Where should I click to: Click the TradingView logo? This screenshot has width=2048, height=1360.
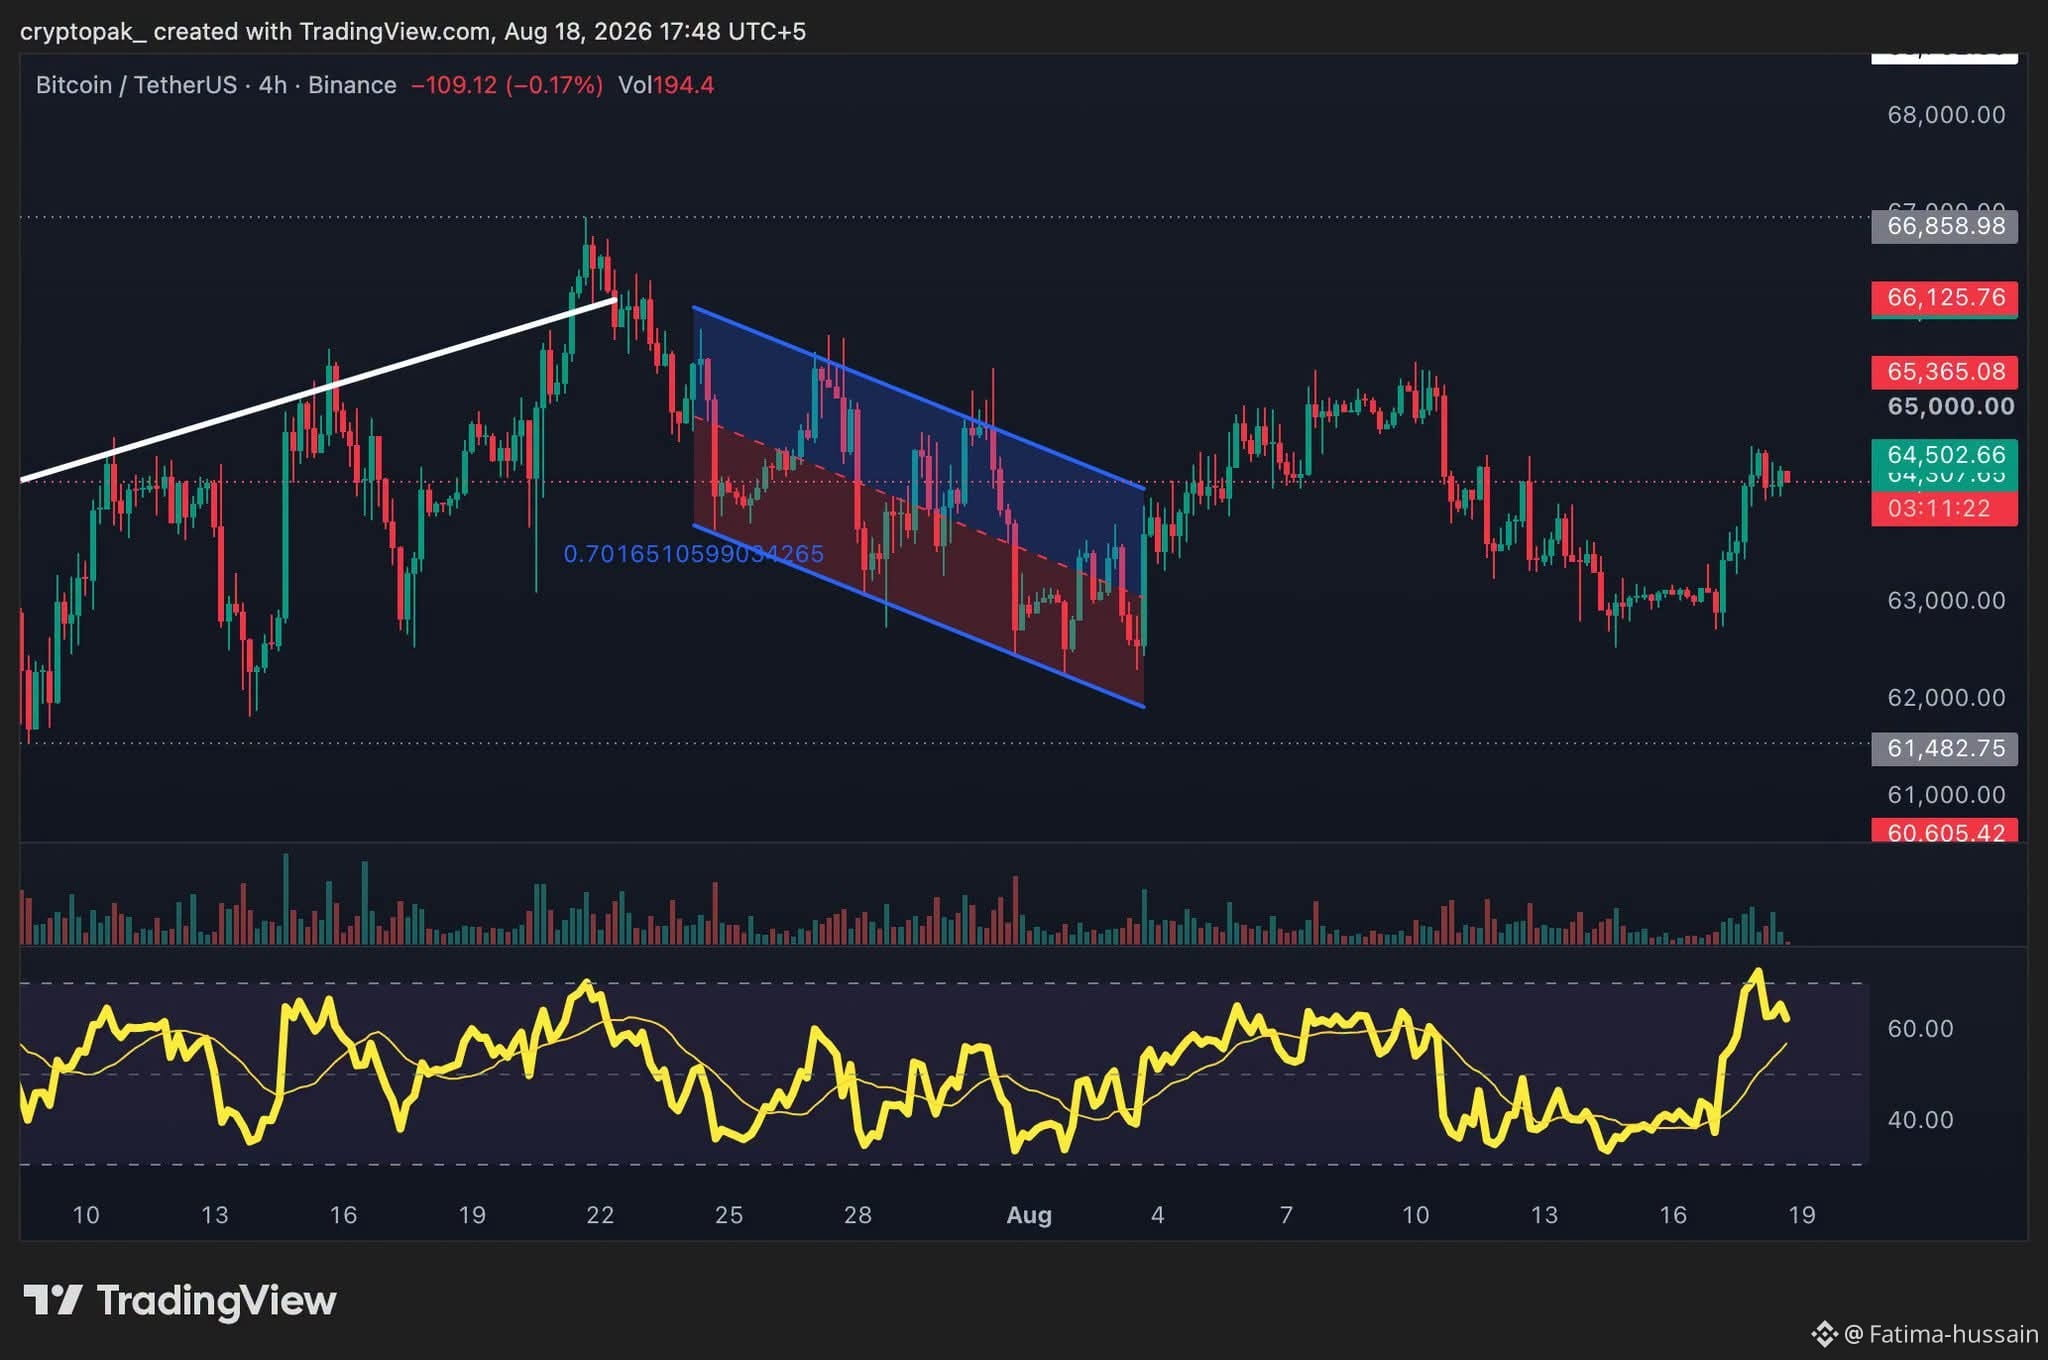click(180, 1300)
